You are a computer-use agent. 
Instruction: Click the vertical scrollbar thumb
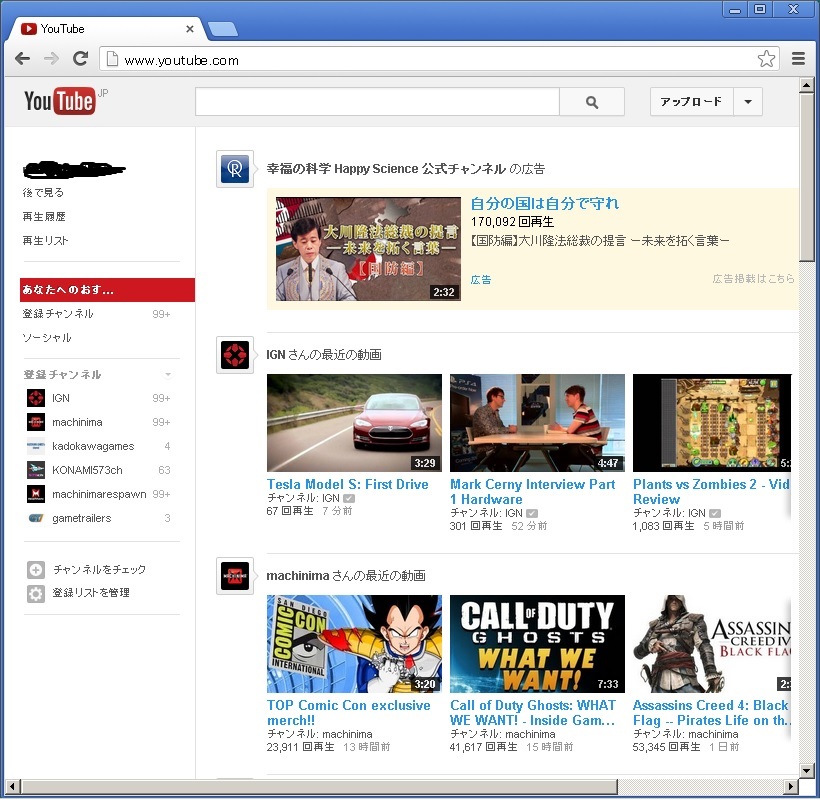[806, 177]
